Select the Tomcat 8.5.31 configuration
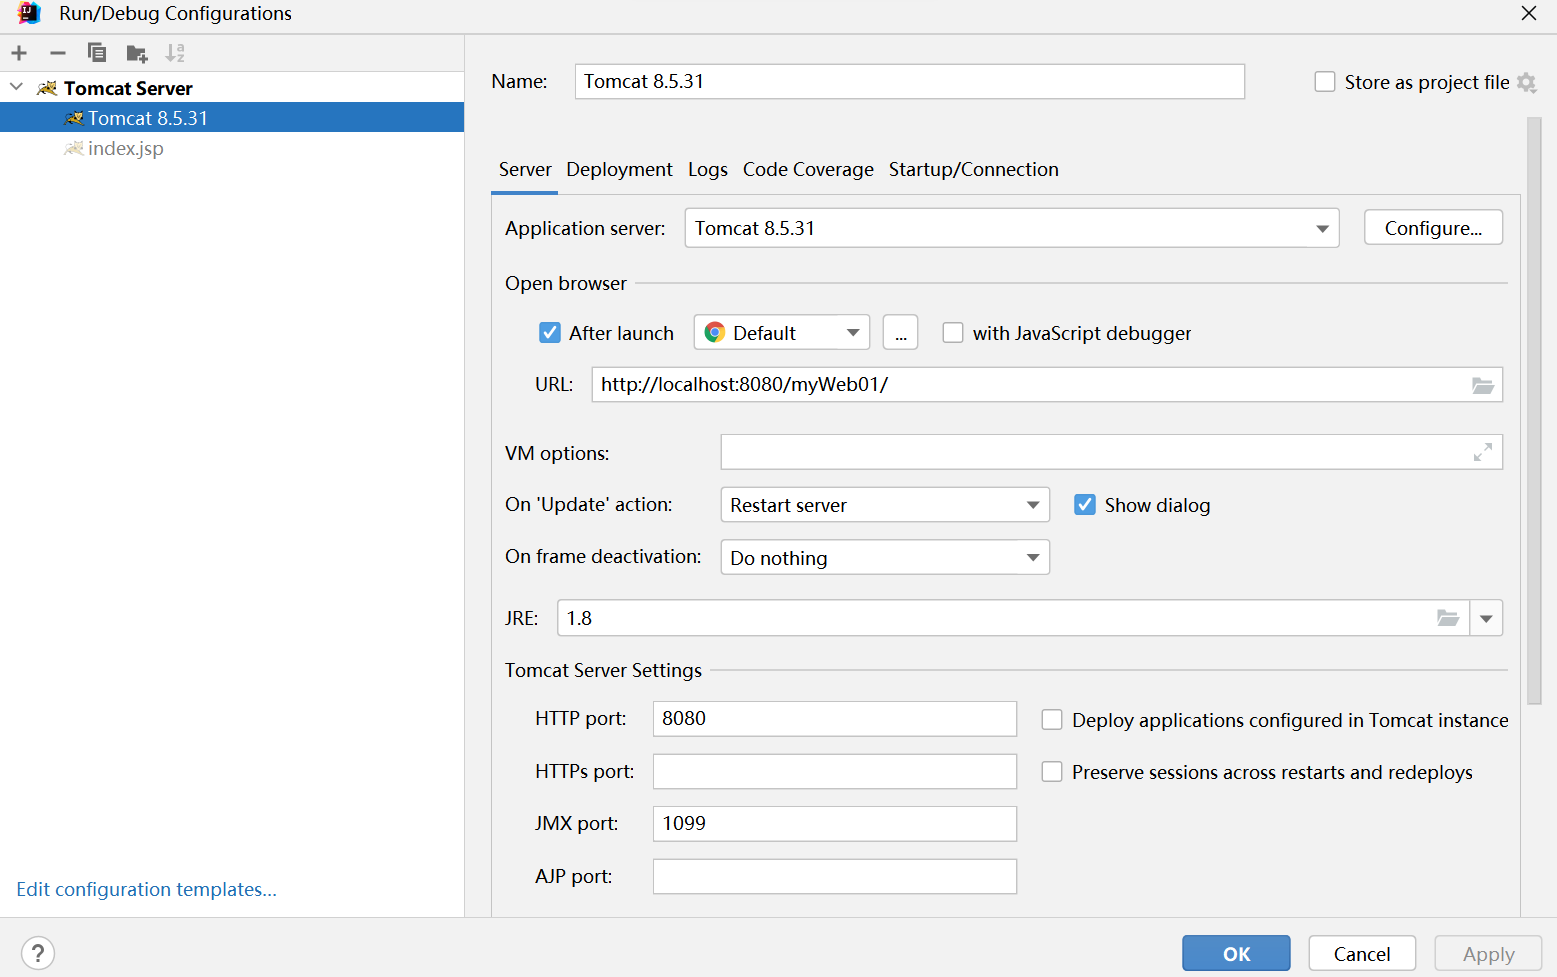Image resolution: width=1557 pixels, height=977 pixels. [232, 118]
